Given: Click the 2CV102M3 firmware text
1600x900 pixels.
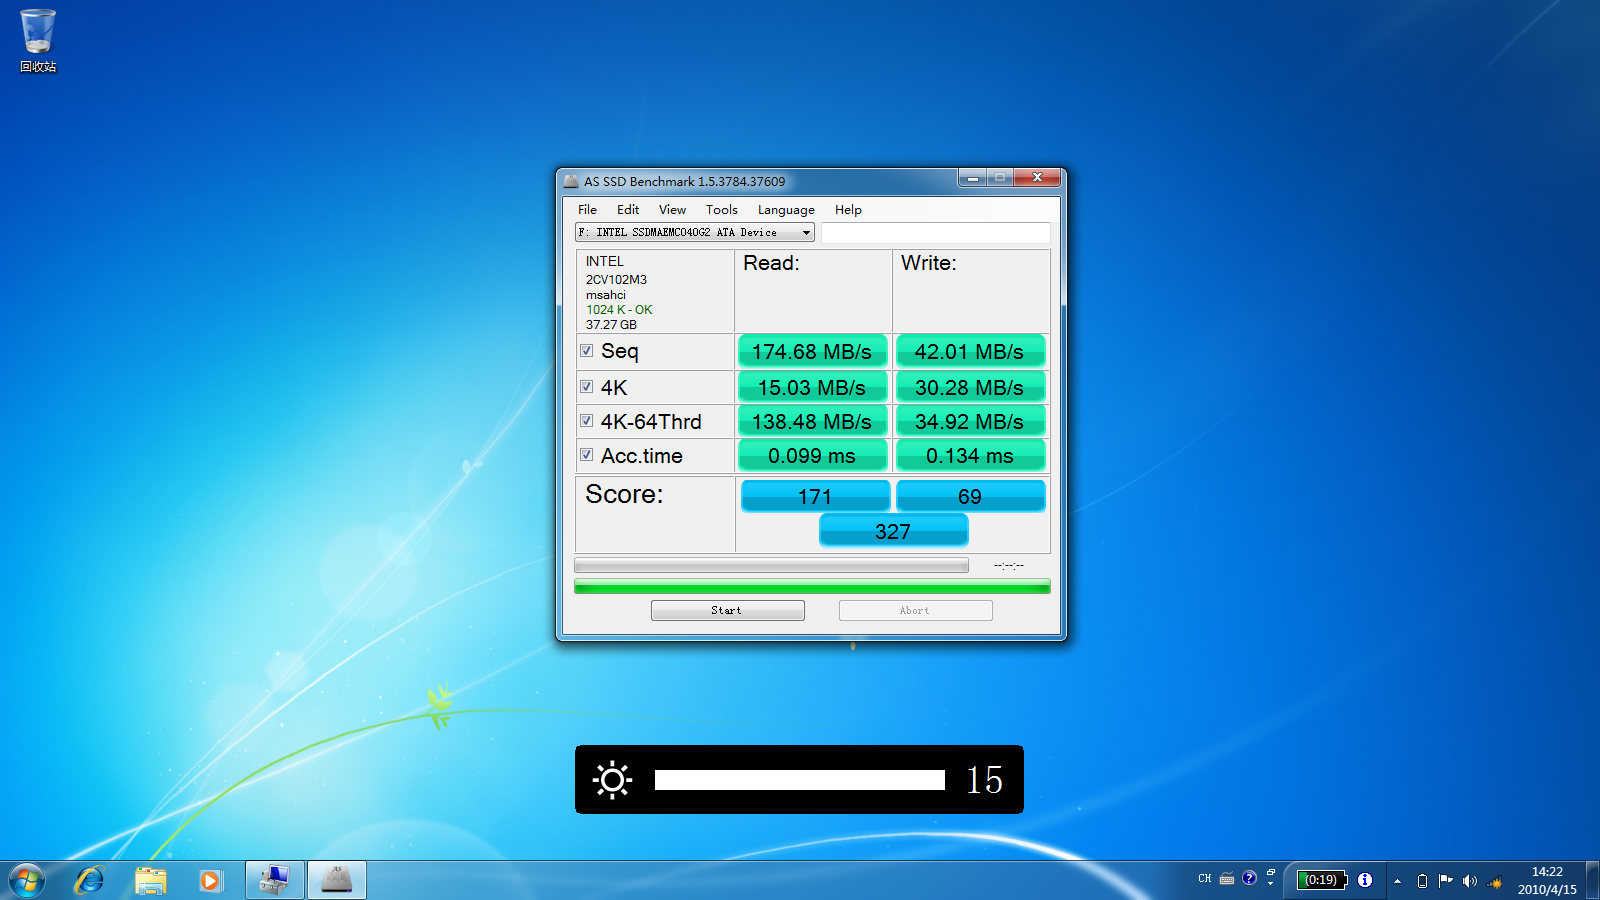Looking at the screenshot, I should click(616, 280).
